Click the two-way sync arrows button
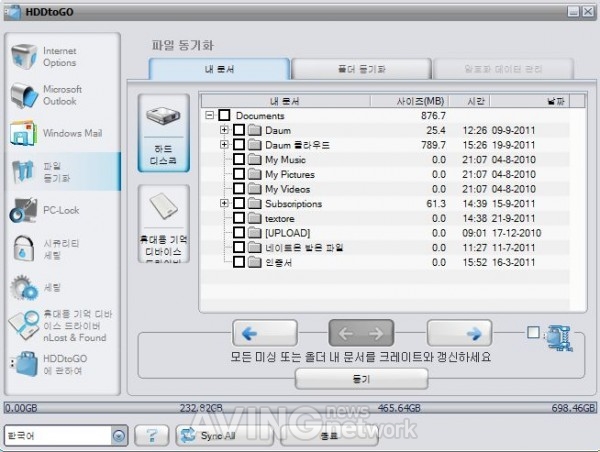The width and height of the screenshot is (600, 452). [361, 333]
